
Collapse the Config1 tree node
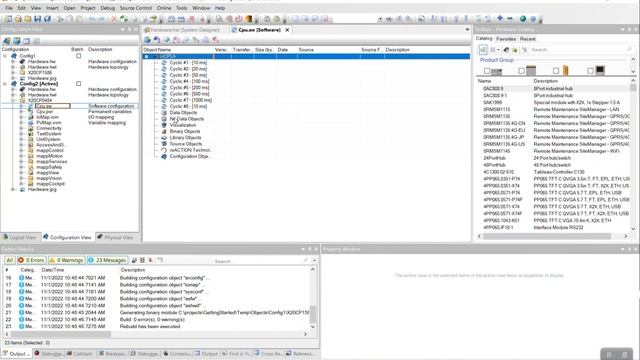pos(5,56)
